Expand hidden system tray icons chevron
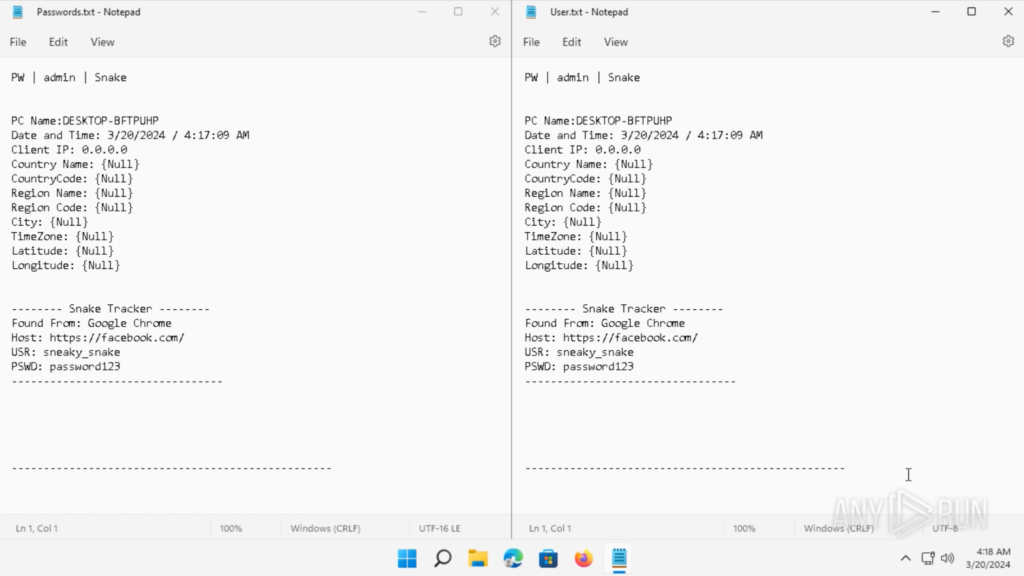Screen dimensions: 1024x576 (x=906, y=558)
